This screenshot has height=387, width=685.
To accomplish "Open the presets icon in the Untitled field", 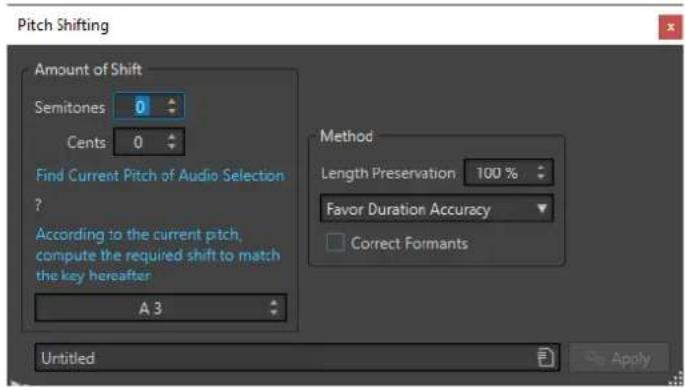I will [x=545, y=358].
